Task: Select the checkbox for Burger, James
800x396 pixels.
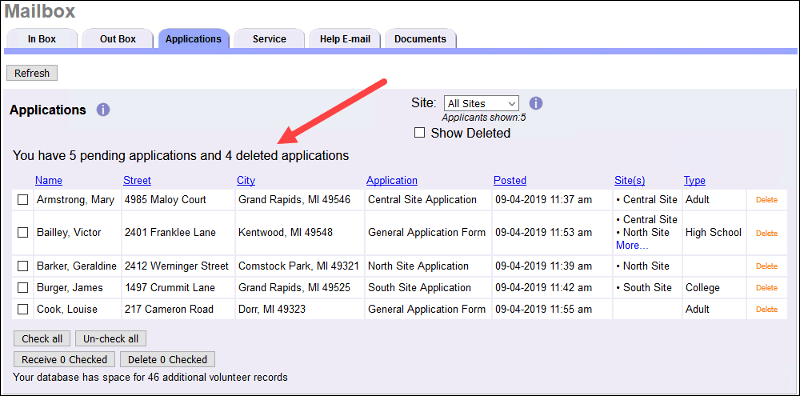Action: pos(23,288)
